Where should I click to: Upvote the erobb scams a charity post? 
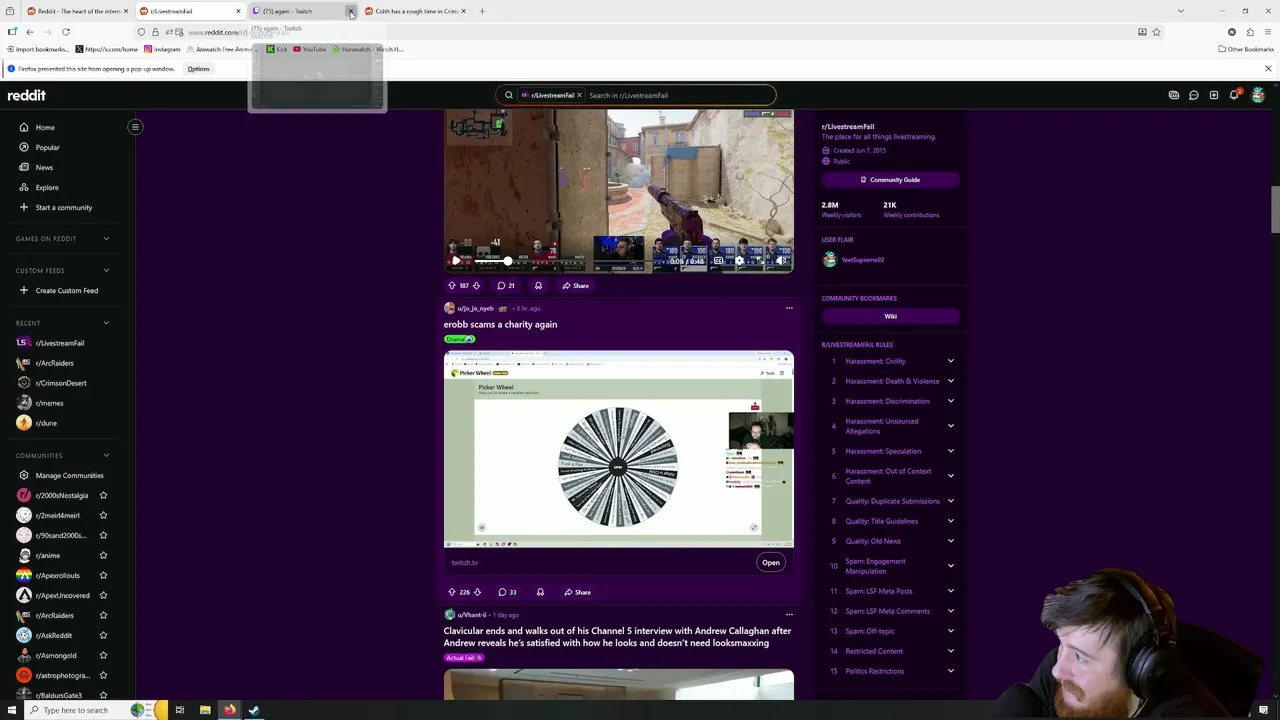452,592
